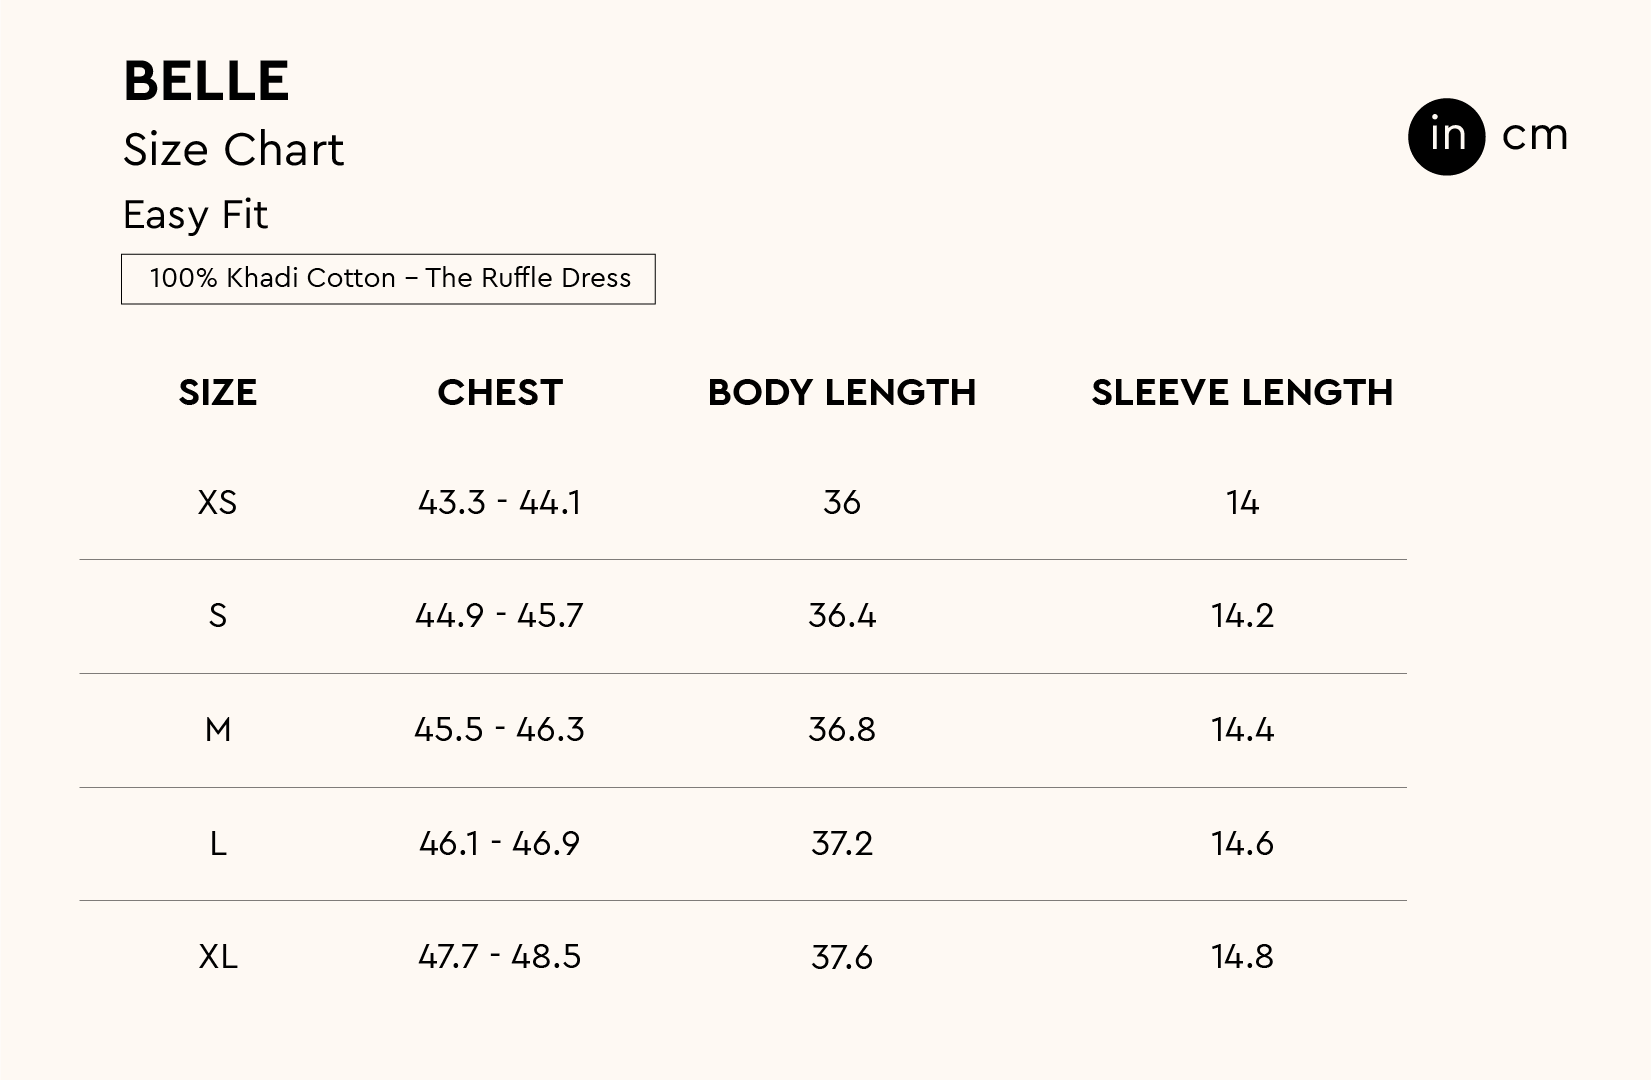Click the BODY LENGTH column header
Image resolution: width=1651 pixels, height=1080 pixels.
pyautogui.click(x=841, y=392)
